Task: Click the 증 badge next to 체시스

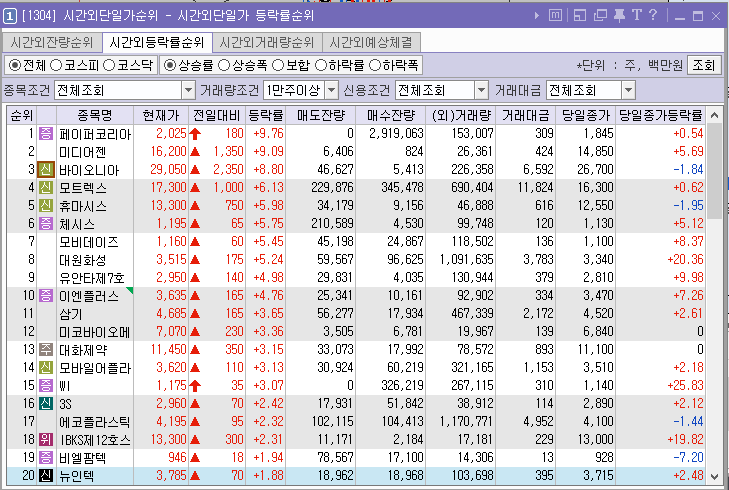Action: pyautogui.click(x=46, y=224)
